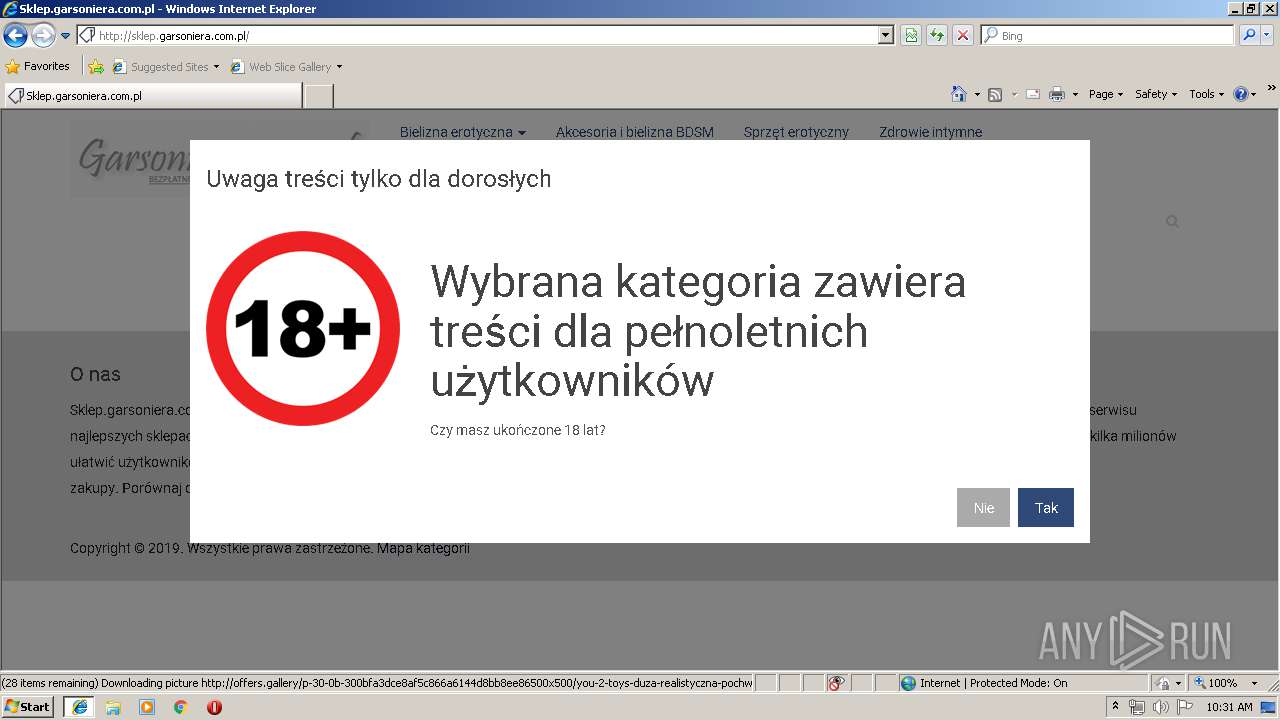This screenshot has height=720, width=1280.
Task: Open the Page menu
Action: point(1106,94)
